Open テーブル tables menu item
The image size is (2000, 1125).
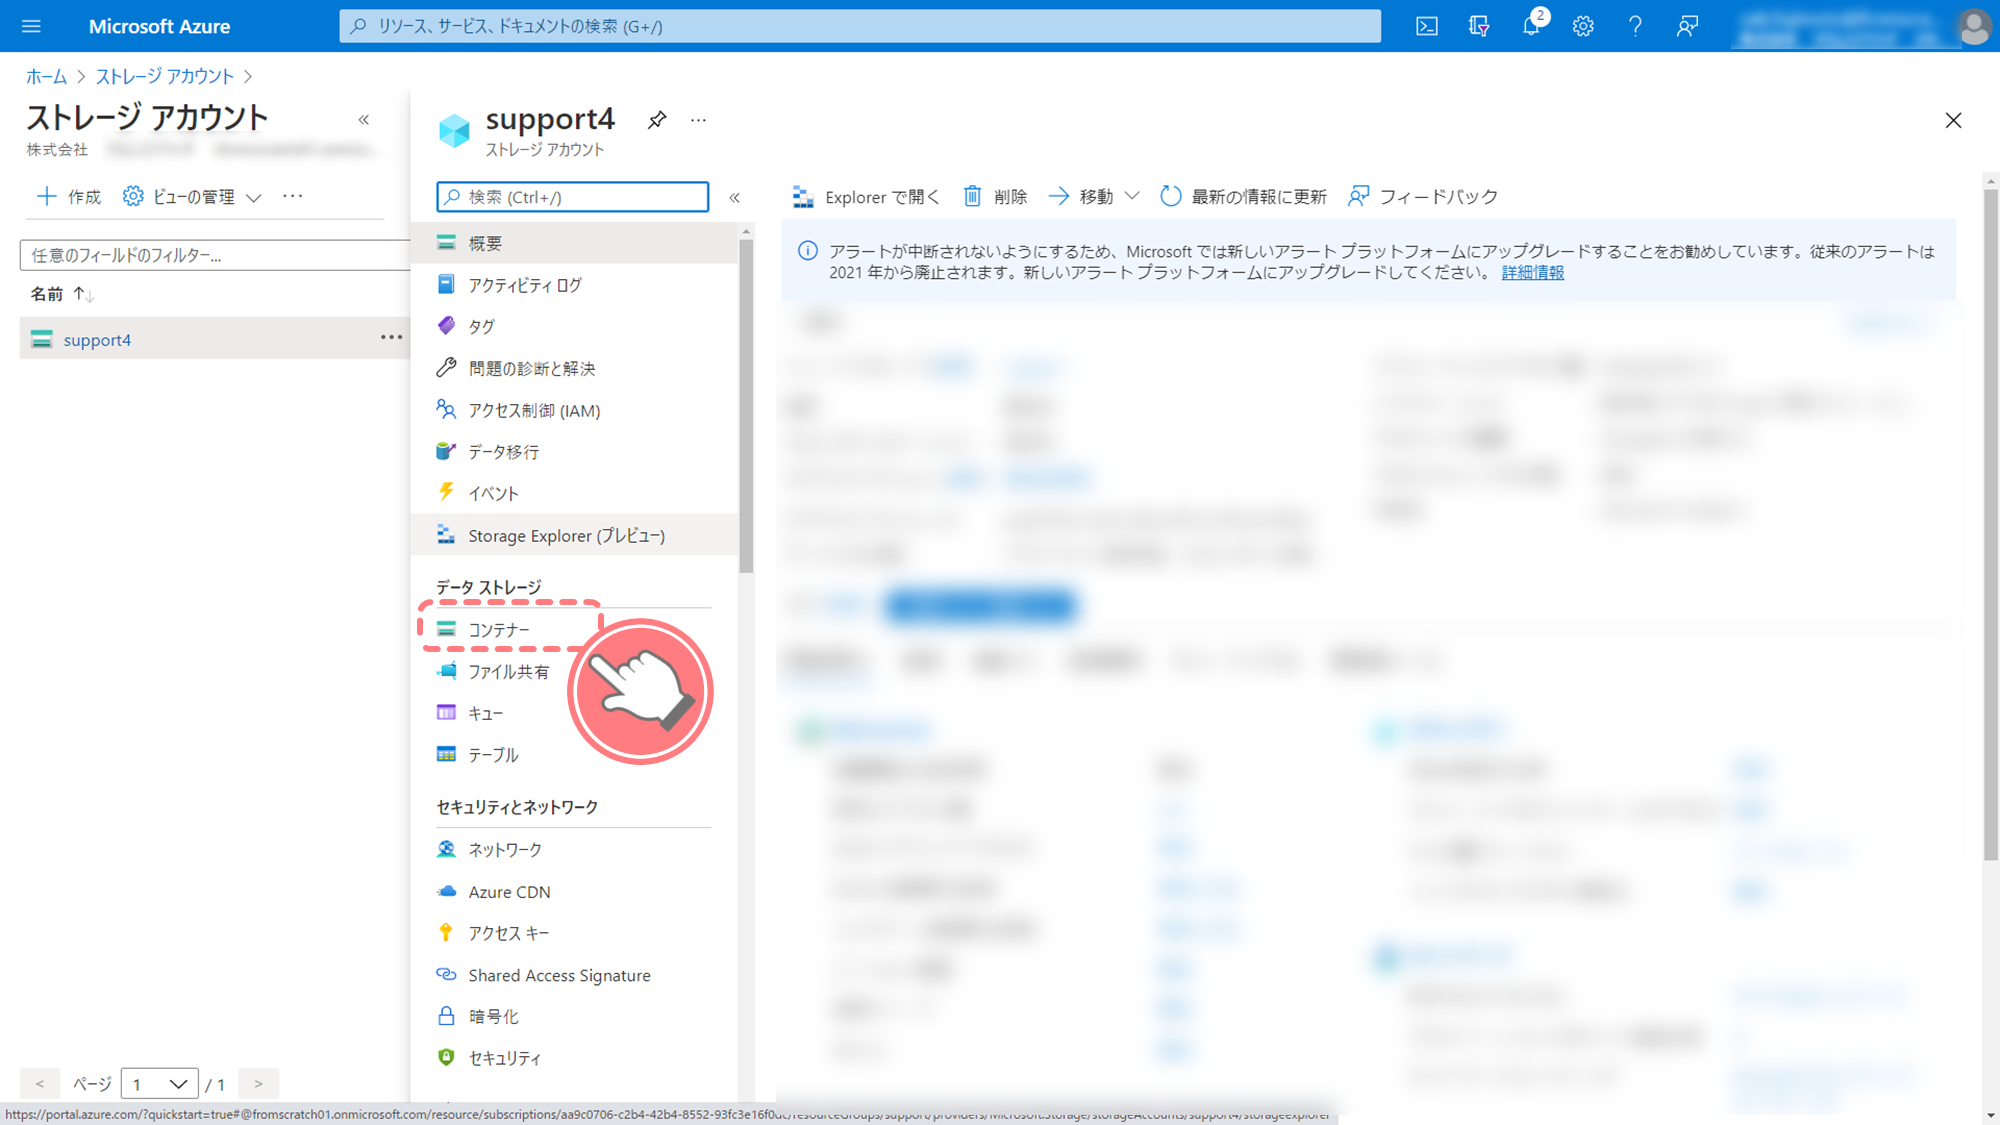492,755
